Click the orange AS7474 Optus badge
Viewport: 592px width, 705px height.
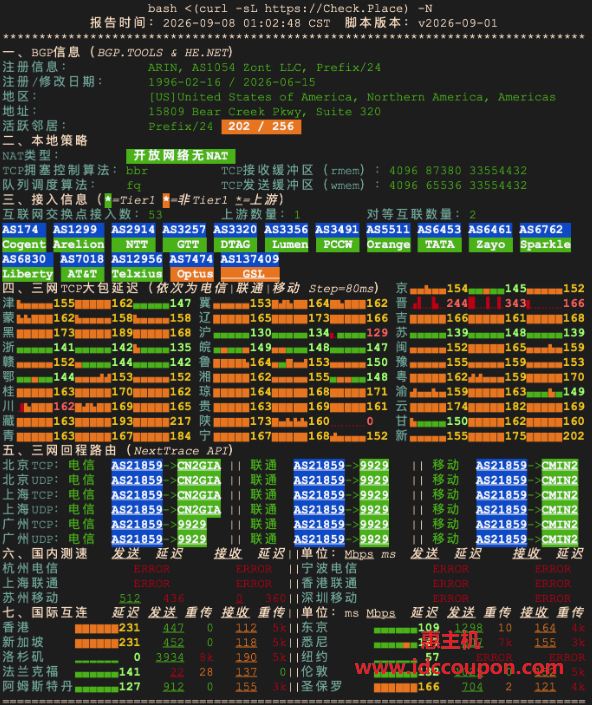191,267
